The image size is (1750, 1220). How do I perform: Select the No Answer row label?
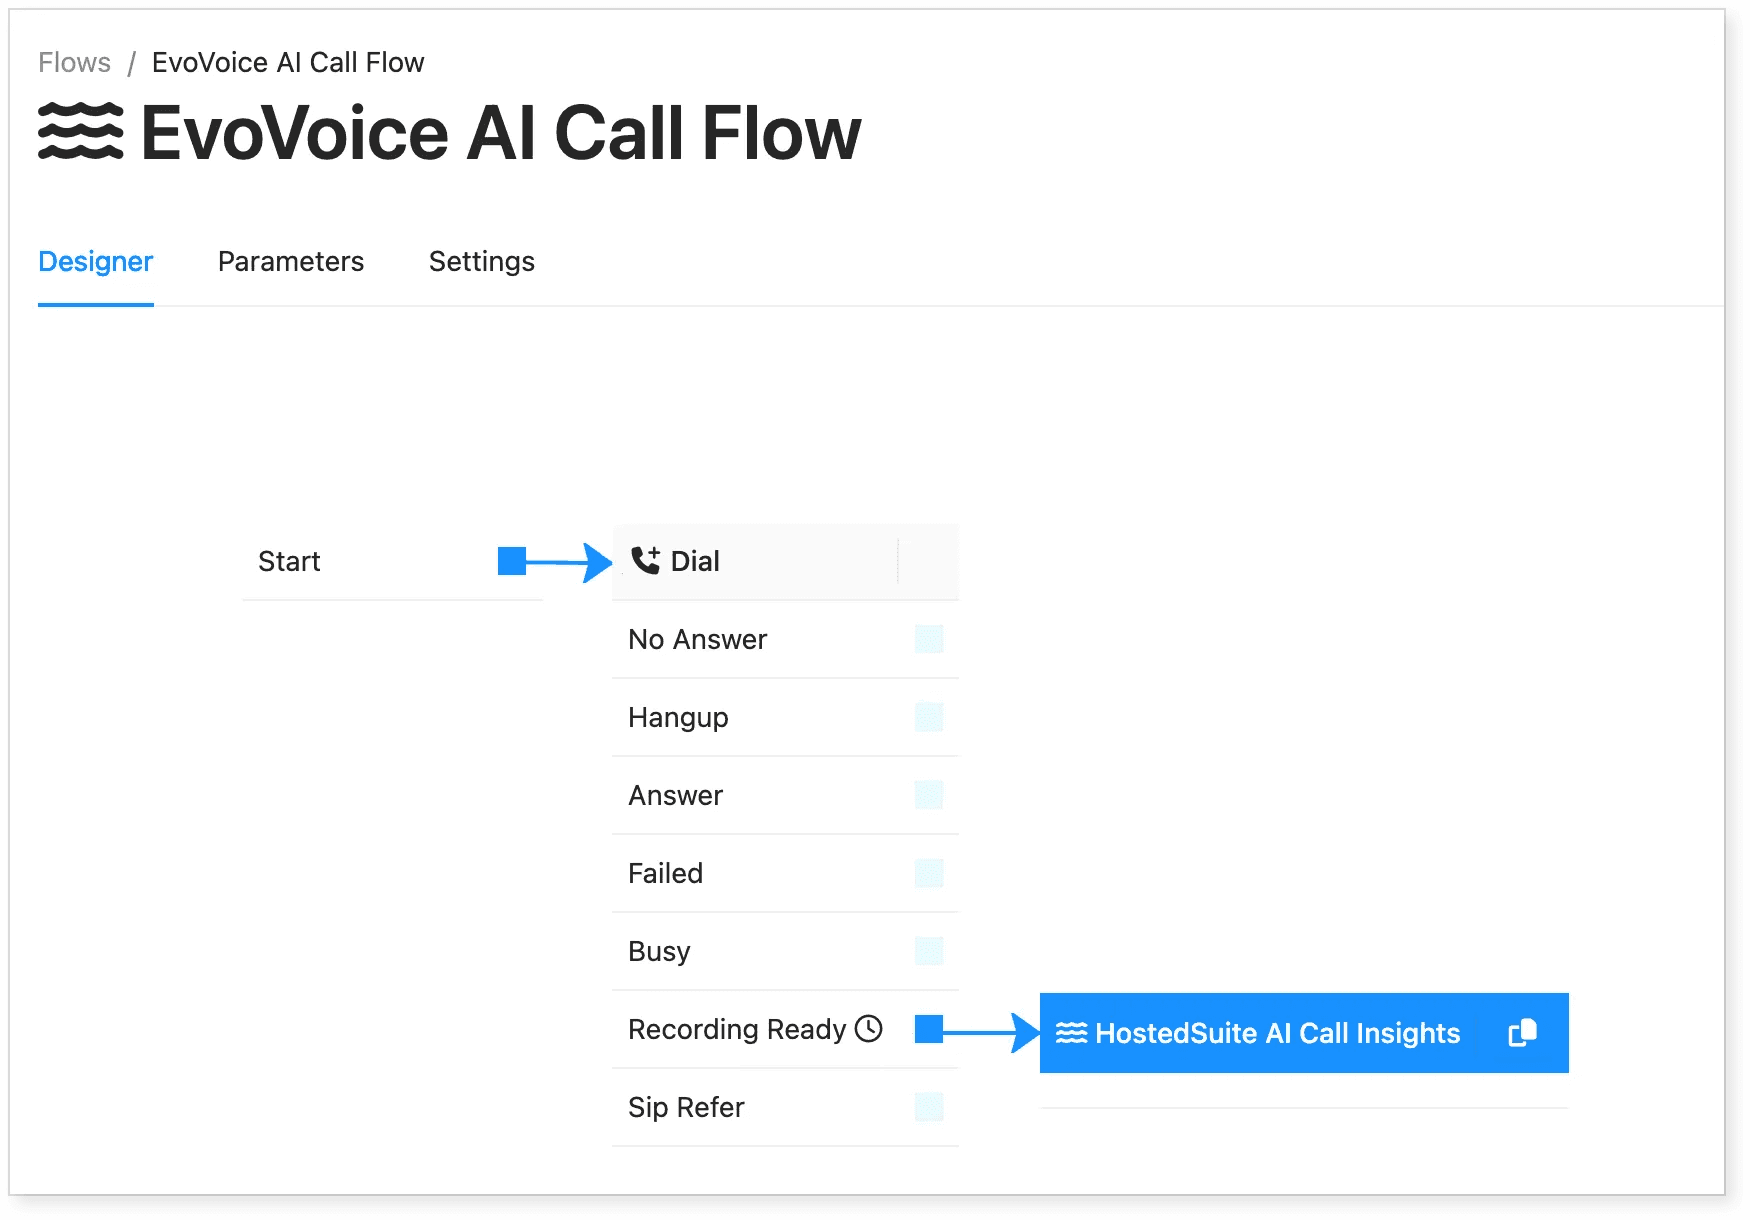coord(697,639)
